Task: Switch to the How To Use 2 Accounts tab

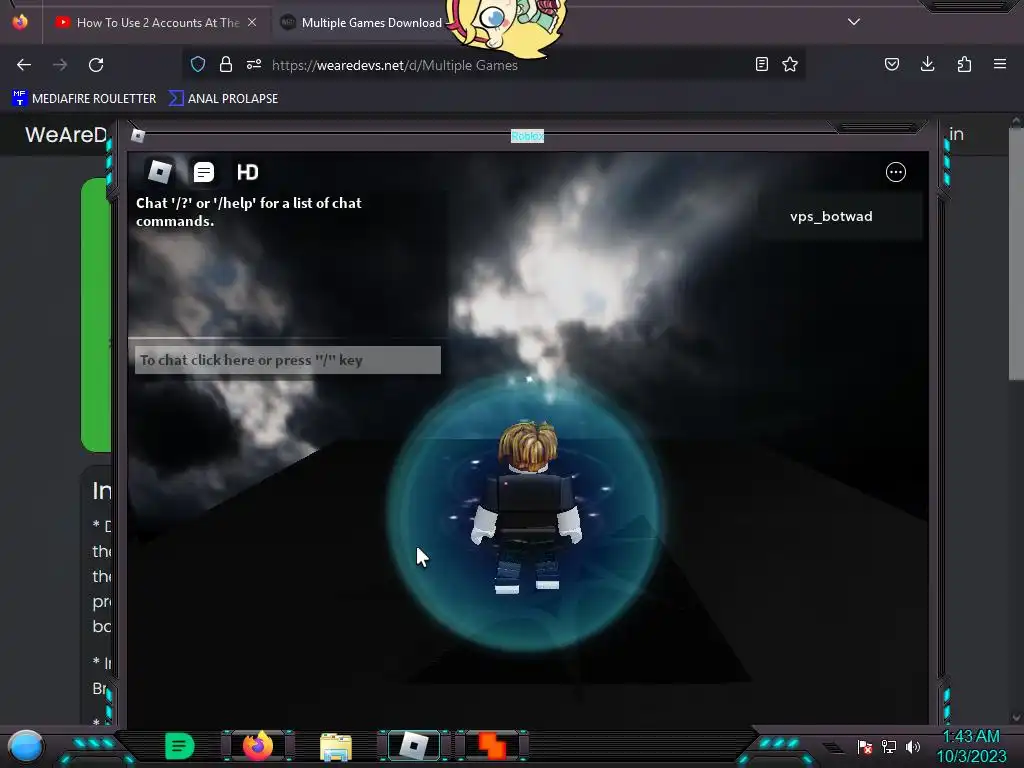Action: [x=158, y=23]
